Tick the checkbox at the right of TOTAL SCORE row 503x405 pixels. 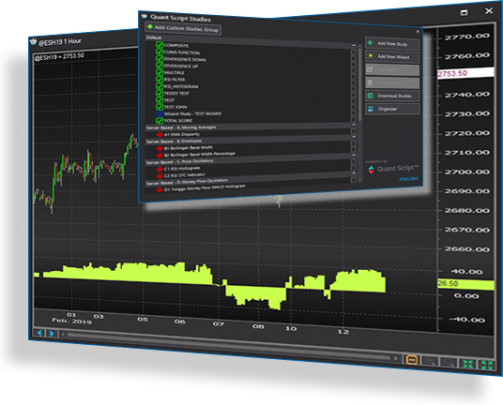click(x=353, y=120)
